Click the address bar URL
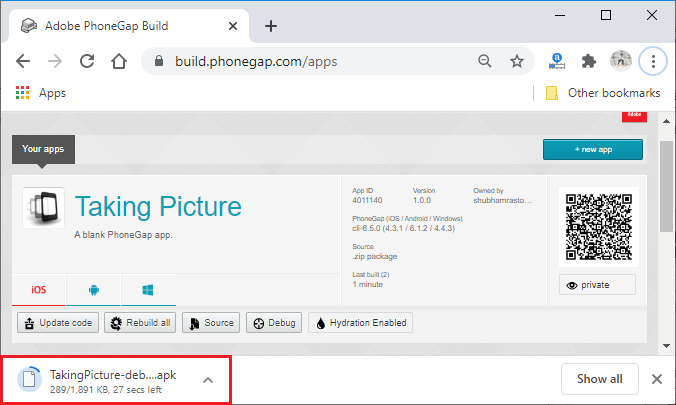The image size is (676, 405). (256, 61)
